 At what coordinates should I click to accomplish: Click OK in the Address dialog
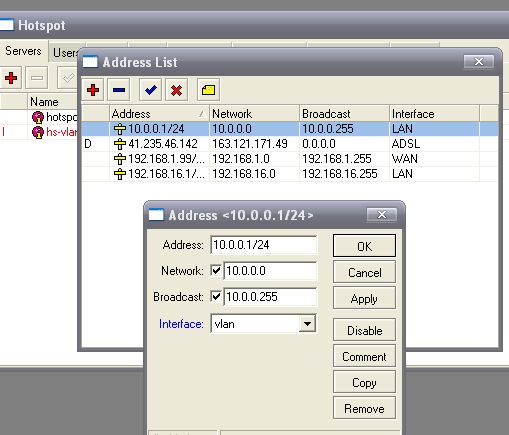pyautogui.click(x=364, y=246)
